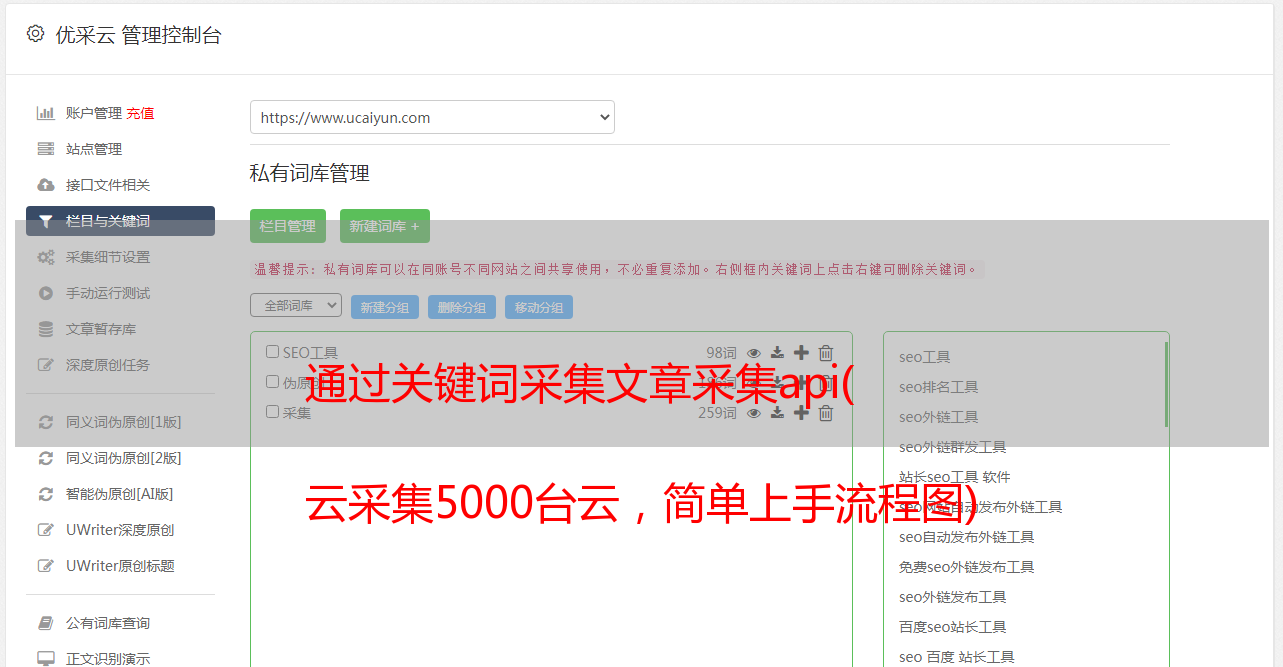
Task: Click the gears icon for 采集细节设置
Action: click(x=45, y=257)
